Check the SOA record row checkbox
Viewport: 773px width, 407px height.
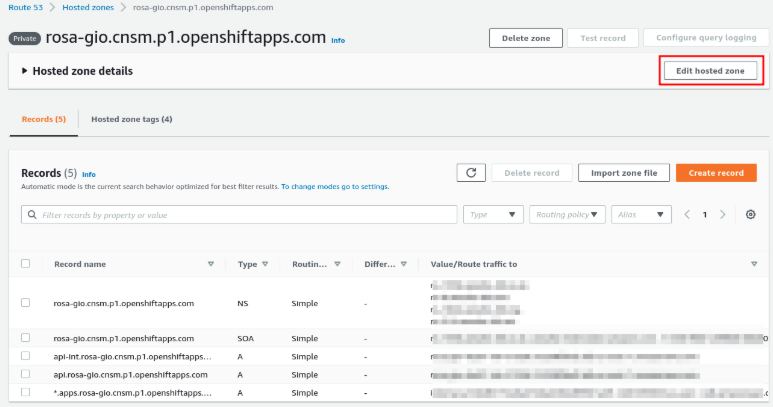[26, 338]
